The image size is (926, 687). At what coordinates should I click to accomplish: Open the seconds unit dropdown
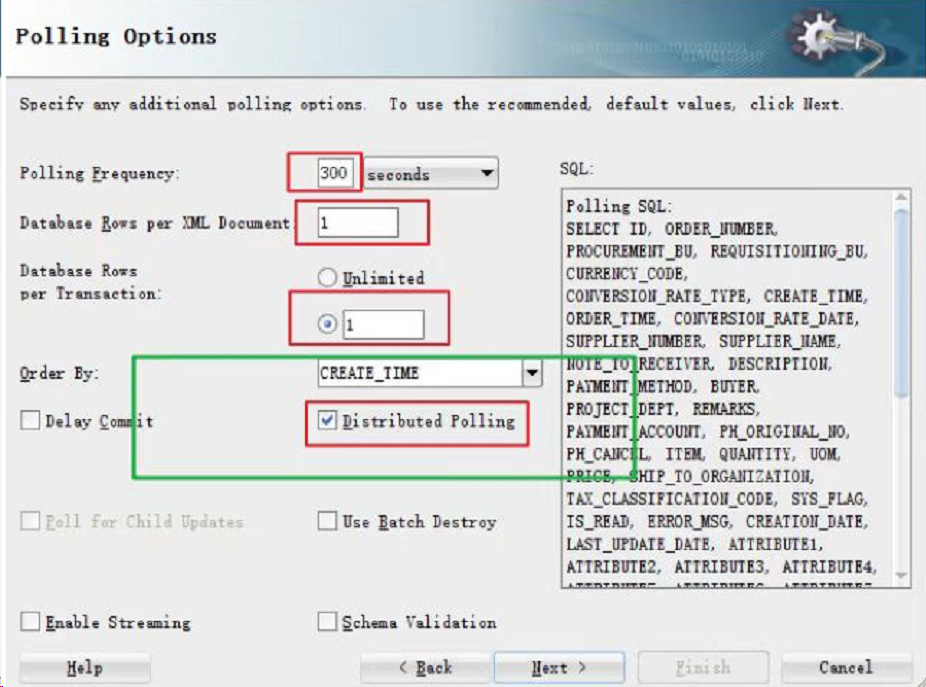431,173
